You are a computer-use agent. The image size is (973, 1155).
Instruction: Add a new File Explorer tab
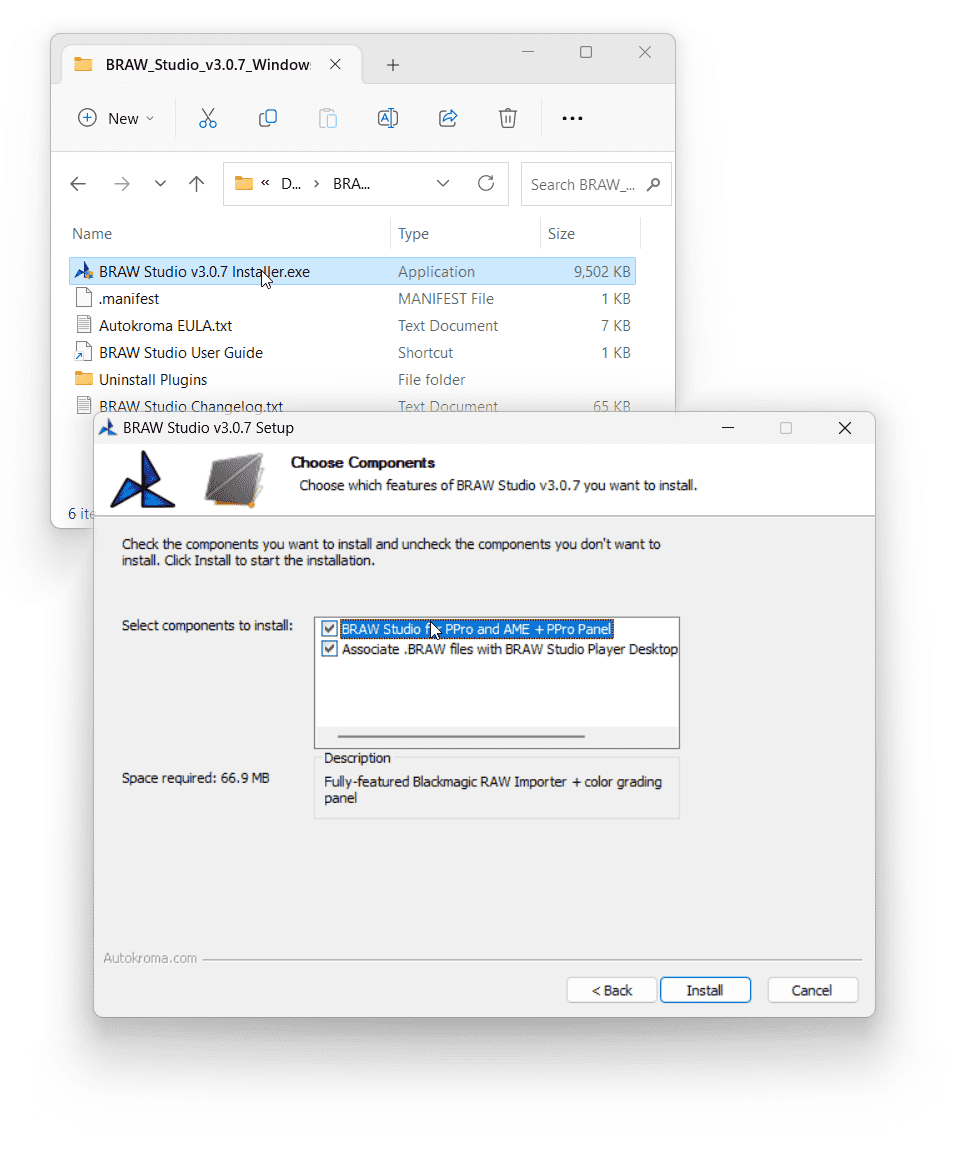point(393,65)
